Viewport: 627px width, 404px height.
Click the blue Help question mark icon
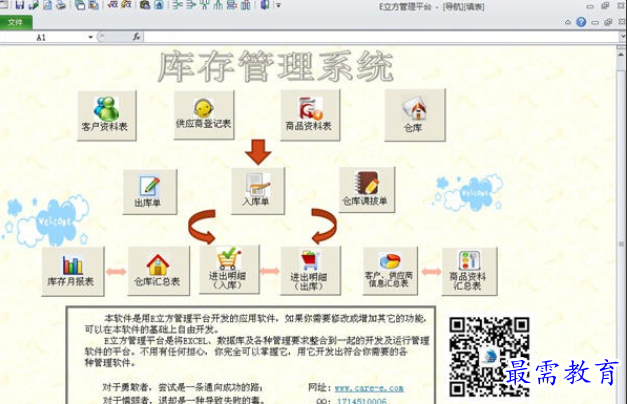[581, 22]
